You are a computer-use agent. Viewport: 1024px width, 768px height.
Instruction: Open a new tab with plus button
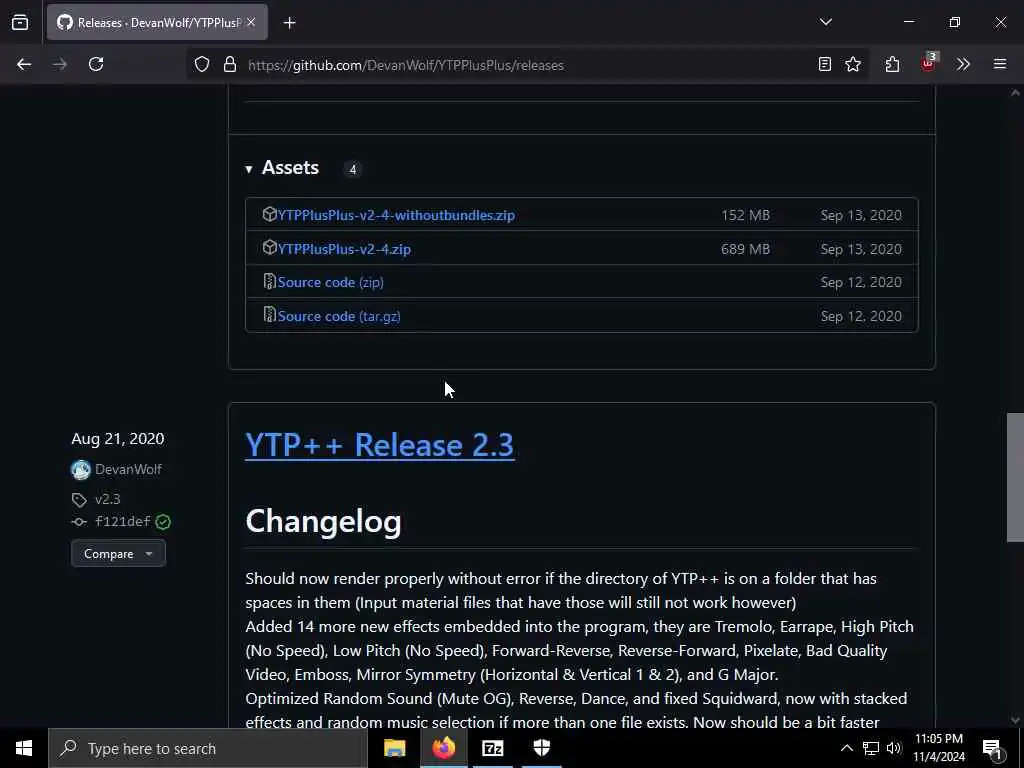289,23
